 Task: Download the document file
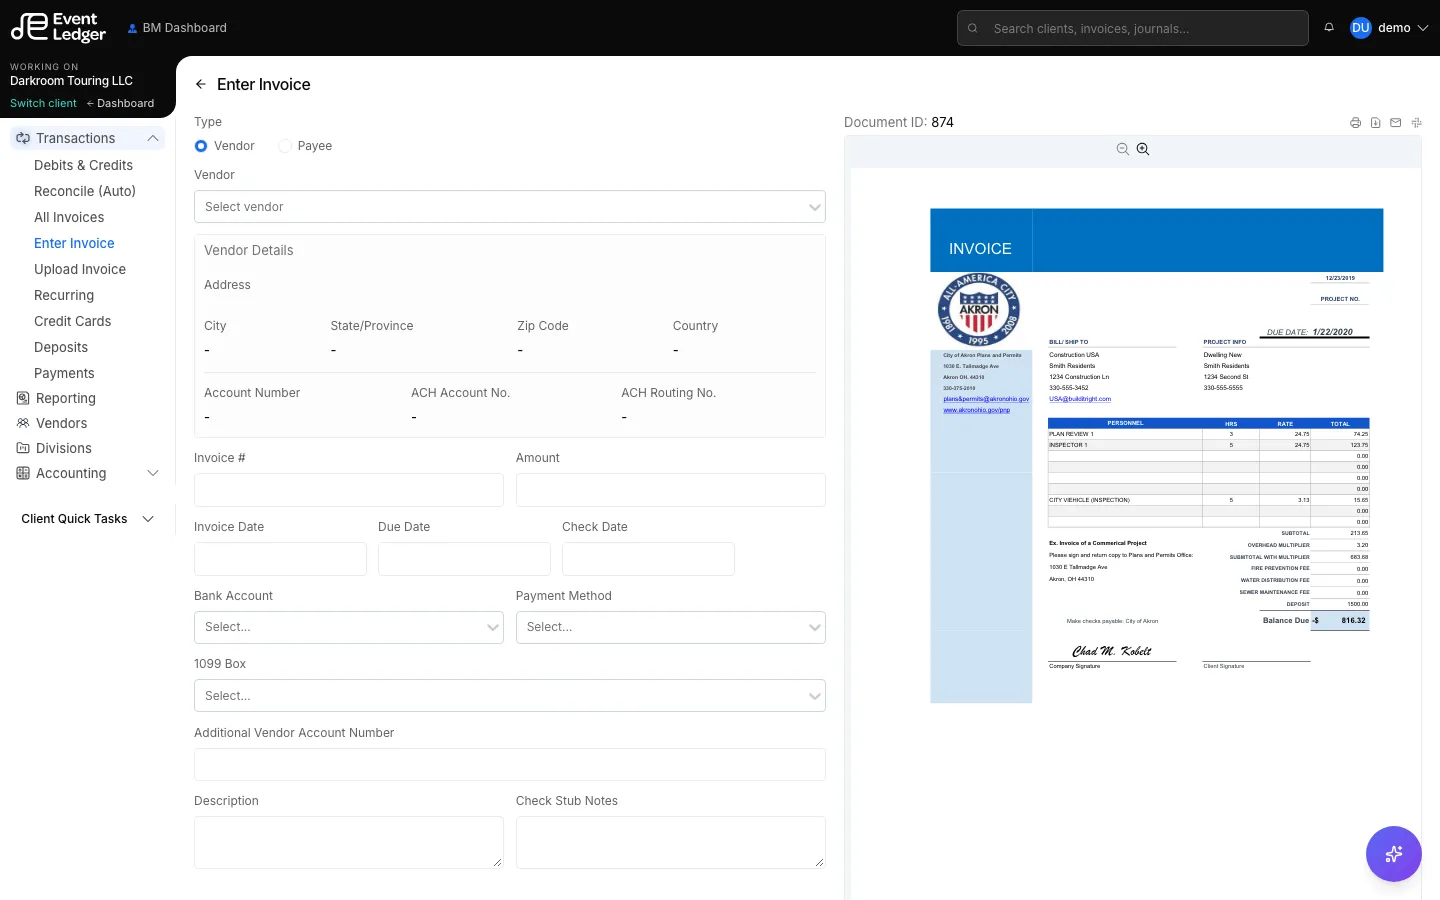(x=1375, y=123)
